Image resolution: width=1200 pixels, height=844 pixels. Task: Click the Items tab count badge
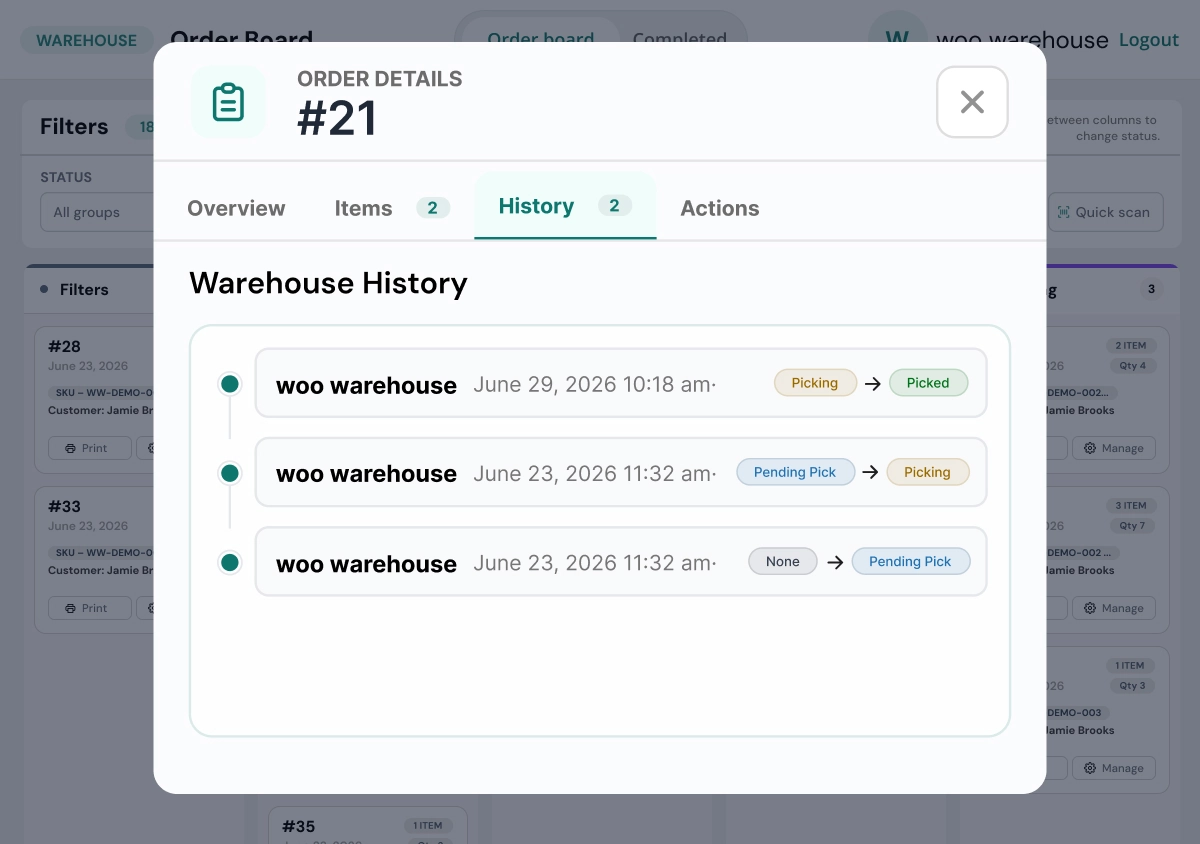(432, 208)
